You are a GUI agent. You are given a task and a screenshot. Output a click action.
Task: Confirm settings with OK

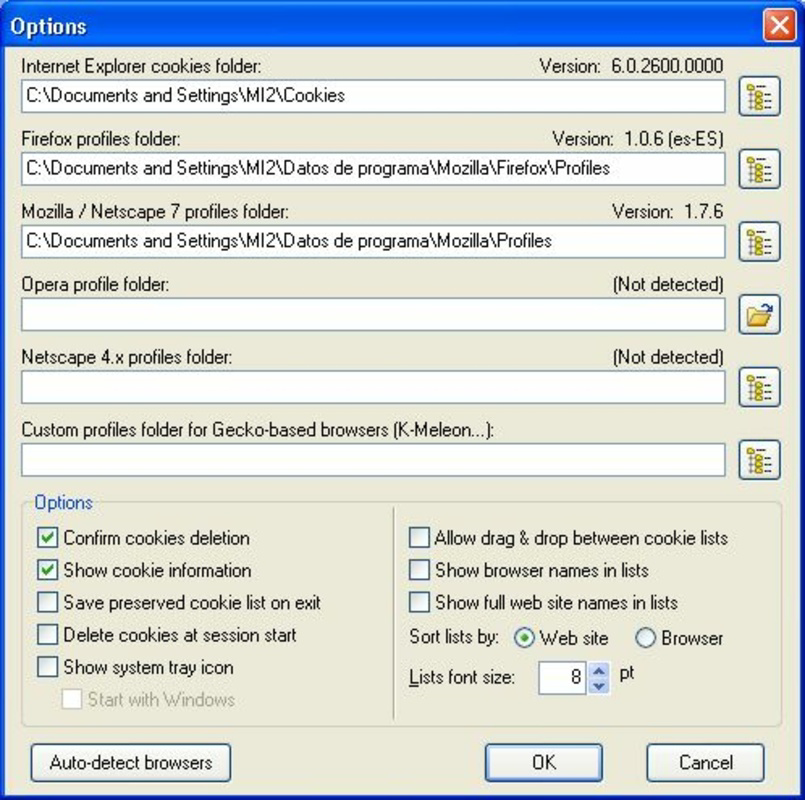[x=544, y=763]
